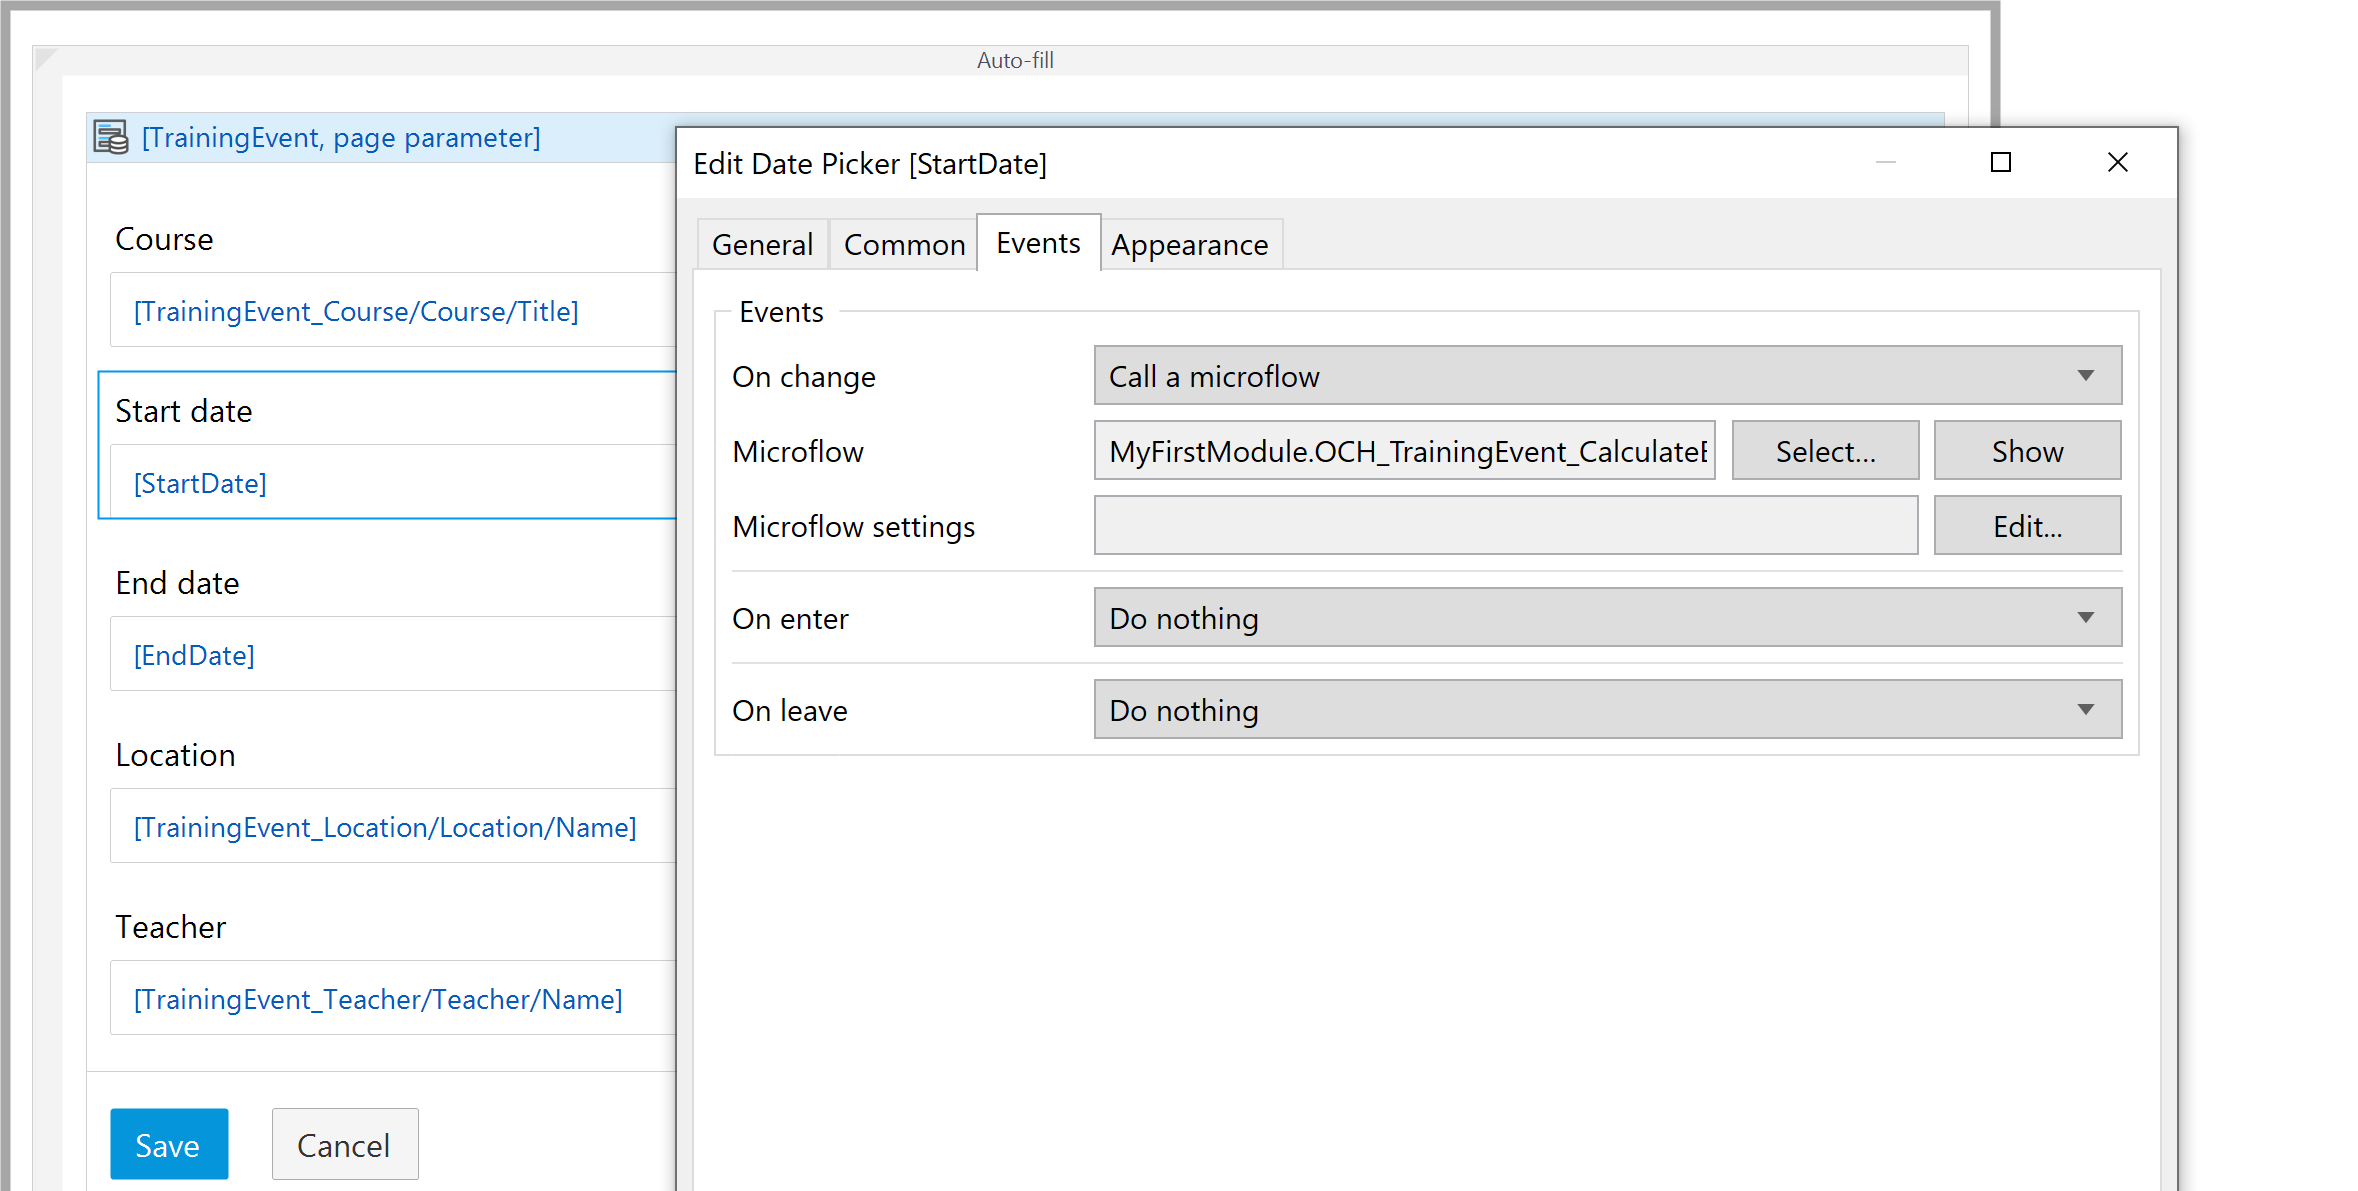Viewport: 2358px width, 1191px height.
Task: Click the Select... microflow button
Action: tap(1825, 451)
